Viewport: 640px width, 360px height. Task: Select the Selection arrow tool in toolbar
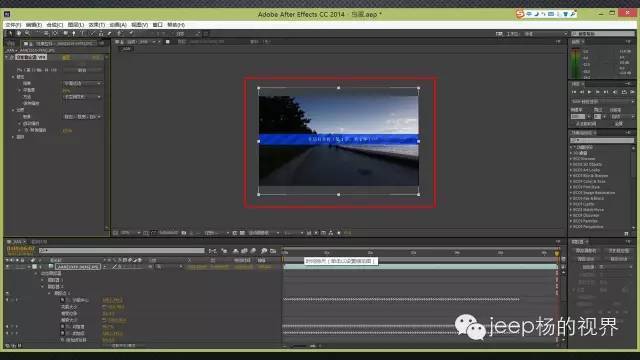click(10, 33)
